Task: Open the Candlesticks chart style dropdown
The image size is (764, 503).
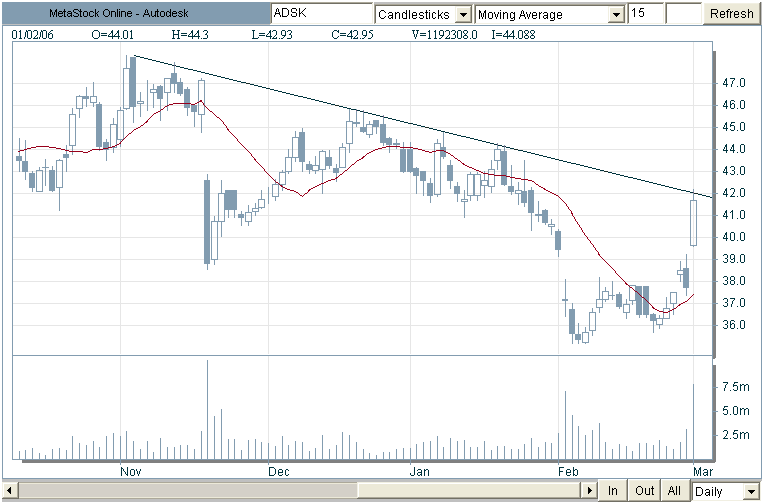Action: tap(423, 14)
